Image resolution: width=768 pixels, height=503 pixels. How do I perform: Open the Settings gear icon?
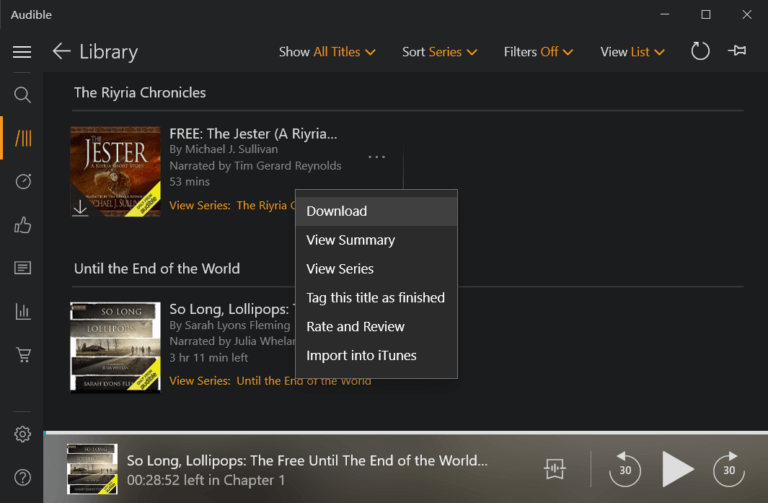tap(23, 434)
